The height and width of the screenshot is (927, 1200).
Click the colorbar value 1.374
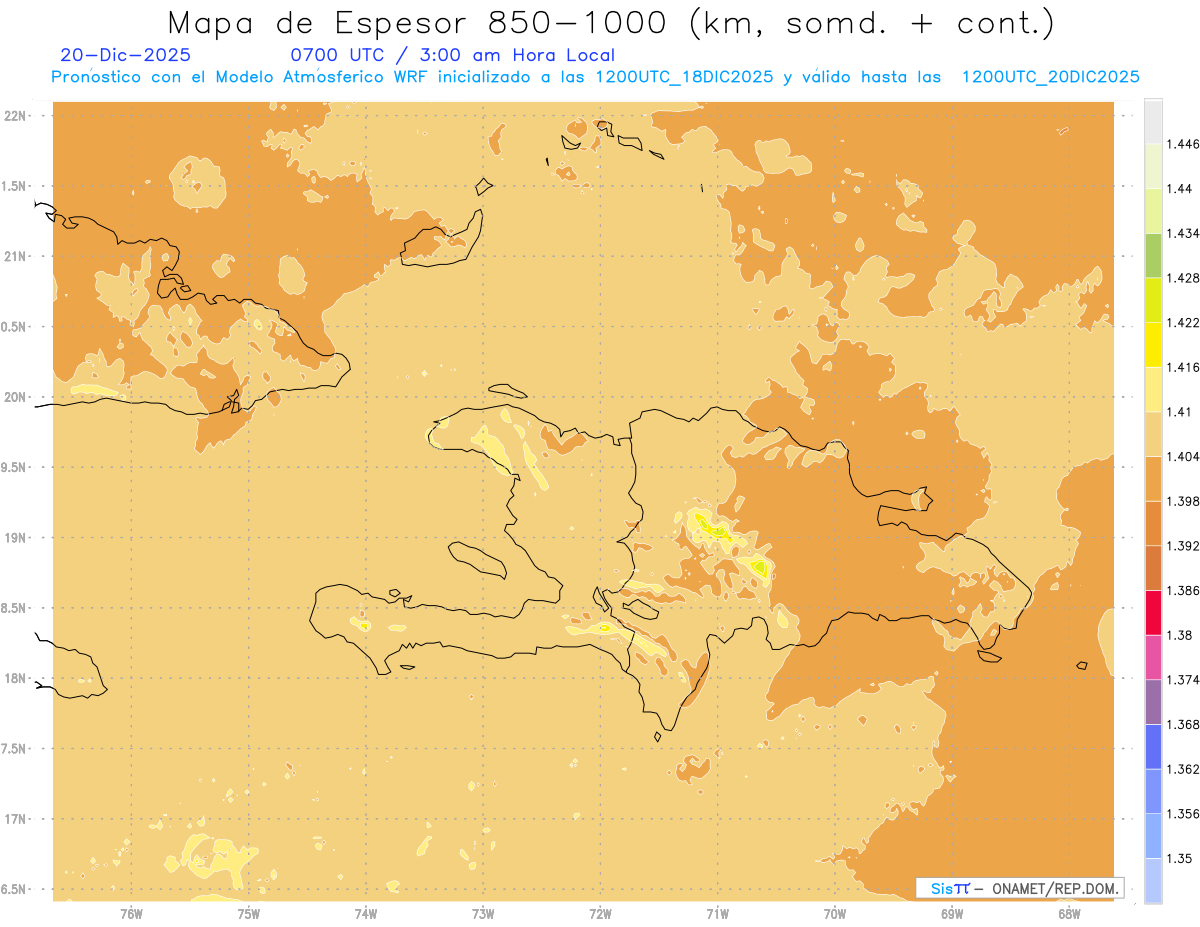coord(1184,680)
